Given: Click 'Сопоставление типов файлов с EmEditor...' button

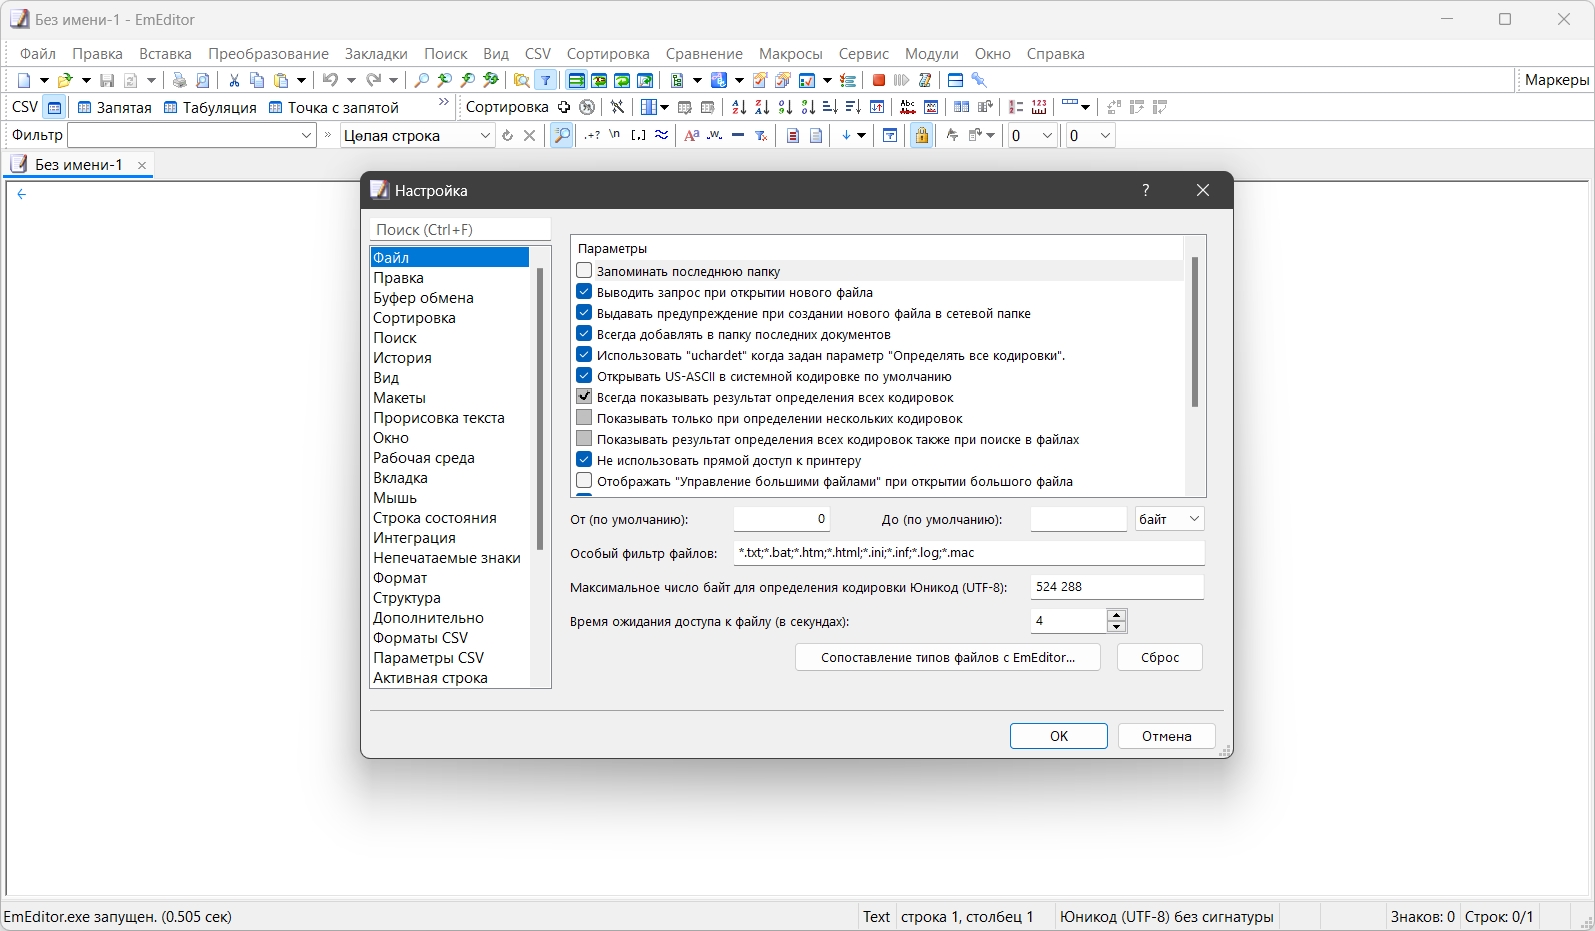Looking at the screenshot, I should point(948,657).
